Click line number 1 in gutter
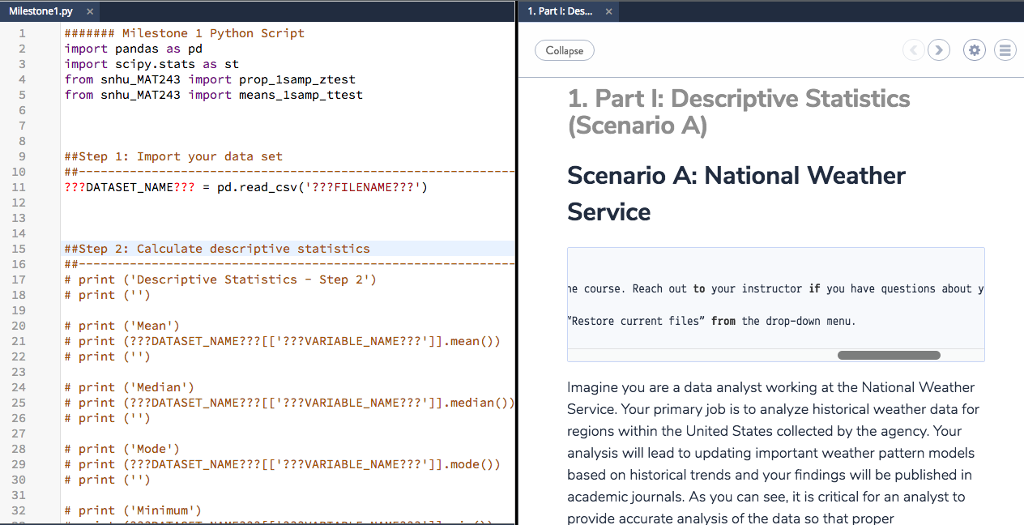The width and height of the screenshot is (1024, 525). pos(23,33)
